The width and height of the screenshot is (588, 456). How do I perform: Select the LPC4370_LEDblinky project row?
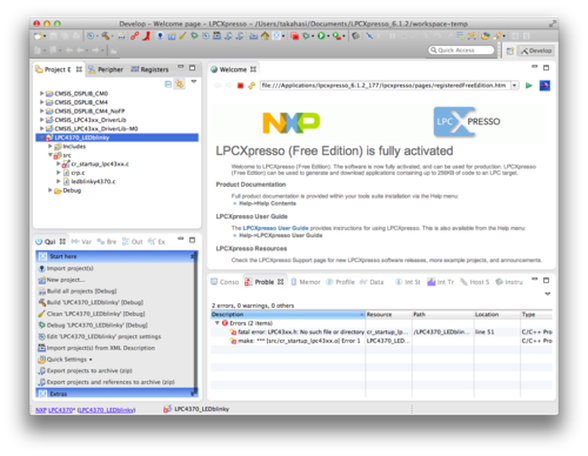[x=117, y=138]
